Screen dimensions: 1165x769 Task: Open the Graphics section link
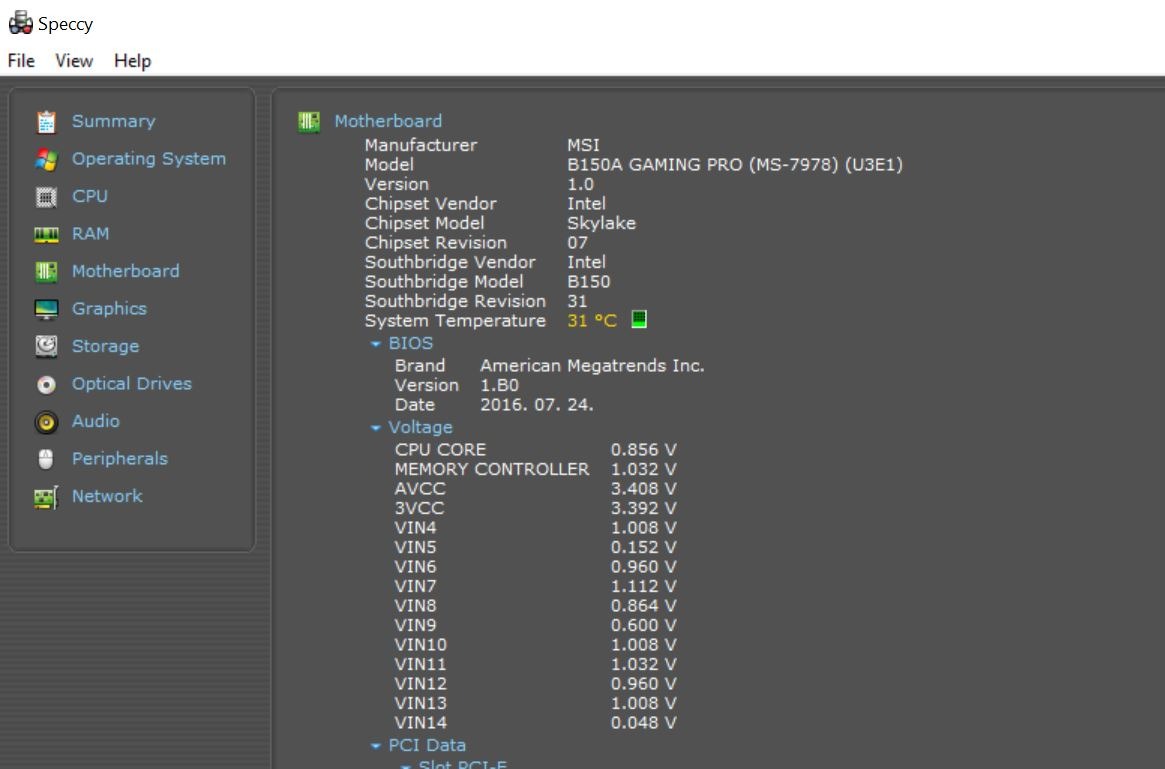tap(109, 308)
